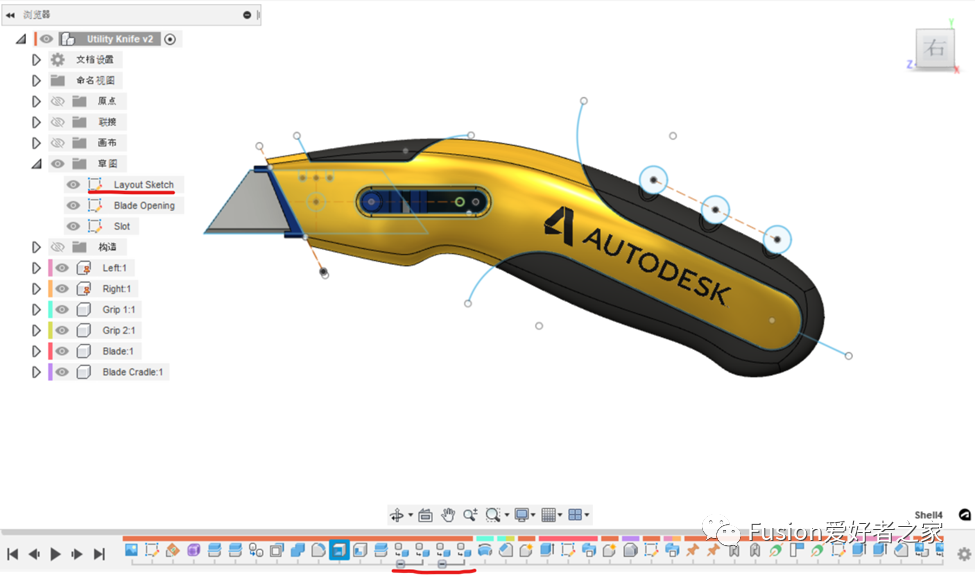Image resolution: width=975 pixels, height=575 pixels.
Task: Click the Slot sketch icon
Action: [x=95, y=226]
